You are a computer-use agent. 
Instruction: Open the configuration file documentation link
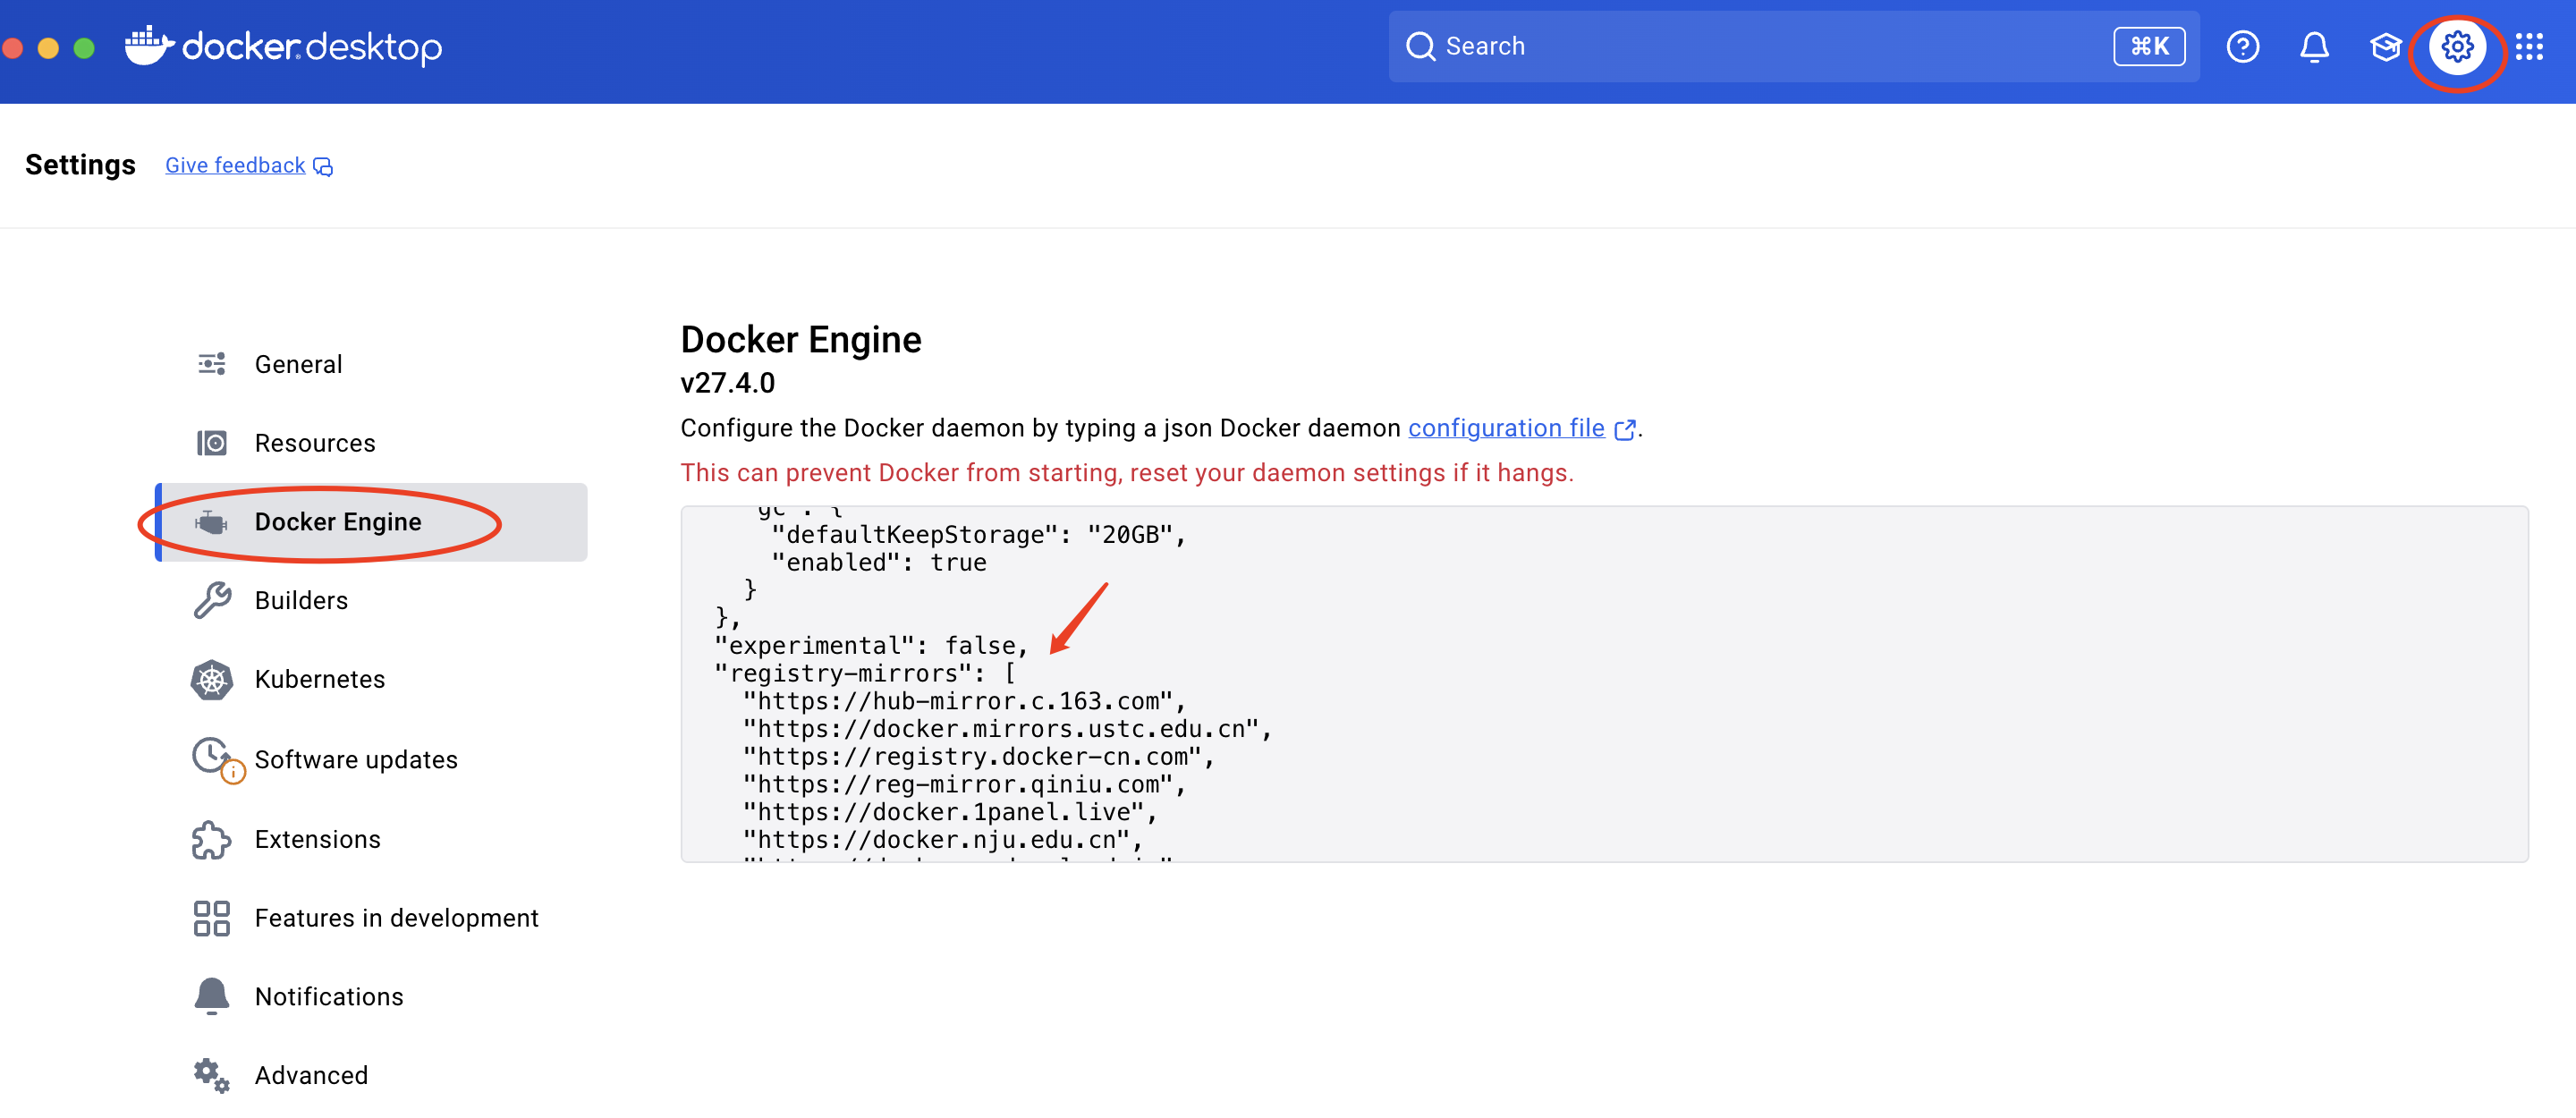(x=1505, y=428)
